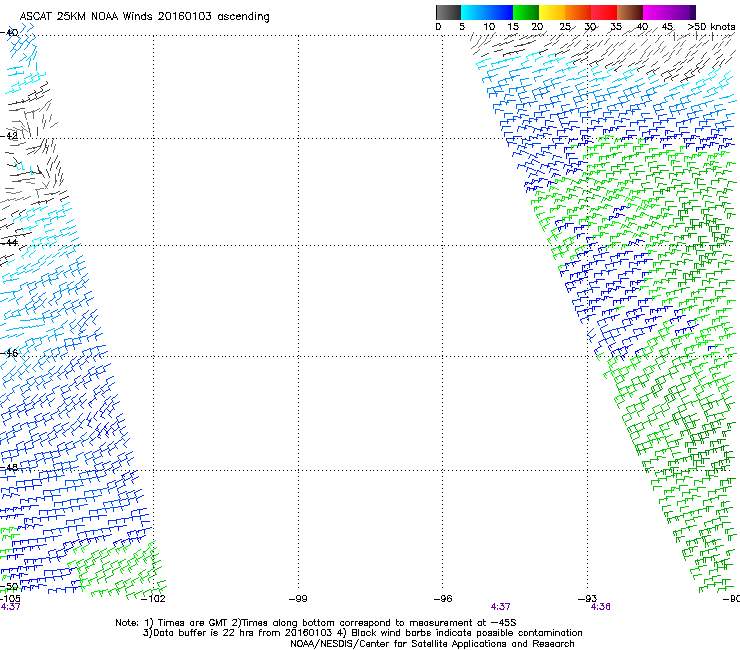Select the cyan-blue 5-15 knots color band
740x650 pixels.
[487, 12]
